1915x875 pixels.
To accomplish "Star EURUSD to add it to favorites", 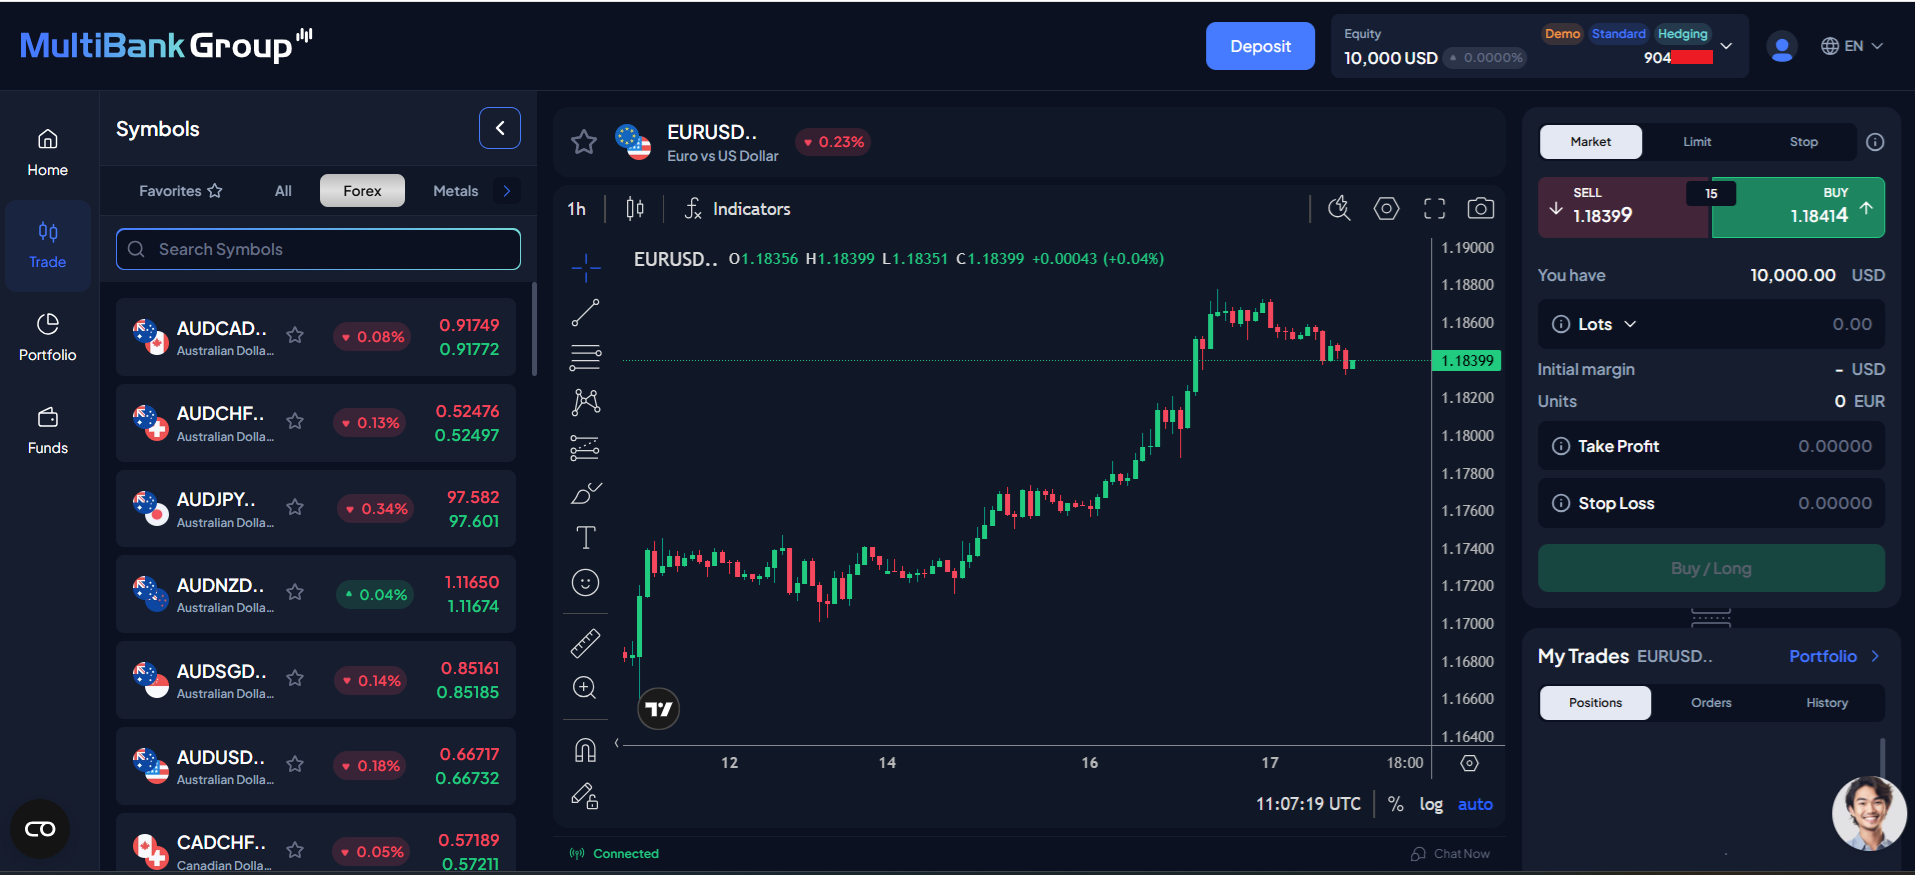I will pos(583,142).
